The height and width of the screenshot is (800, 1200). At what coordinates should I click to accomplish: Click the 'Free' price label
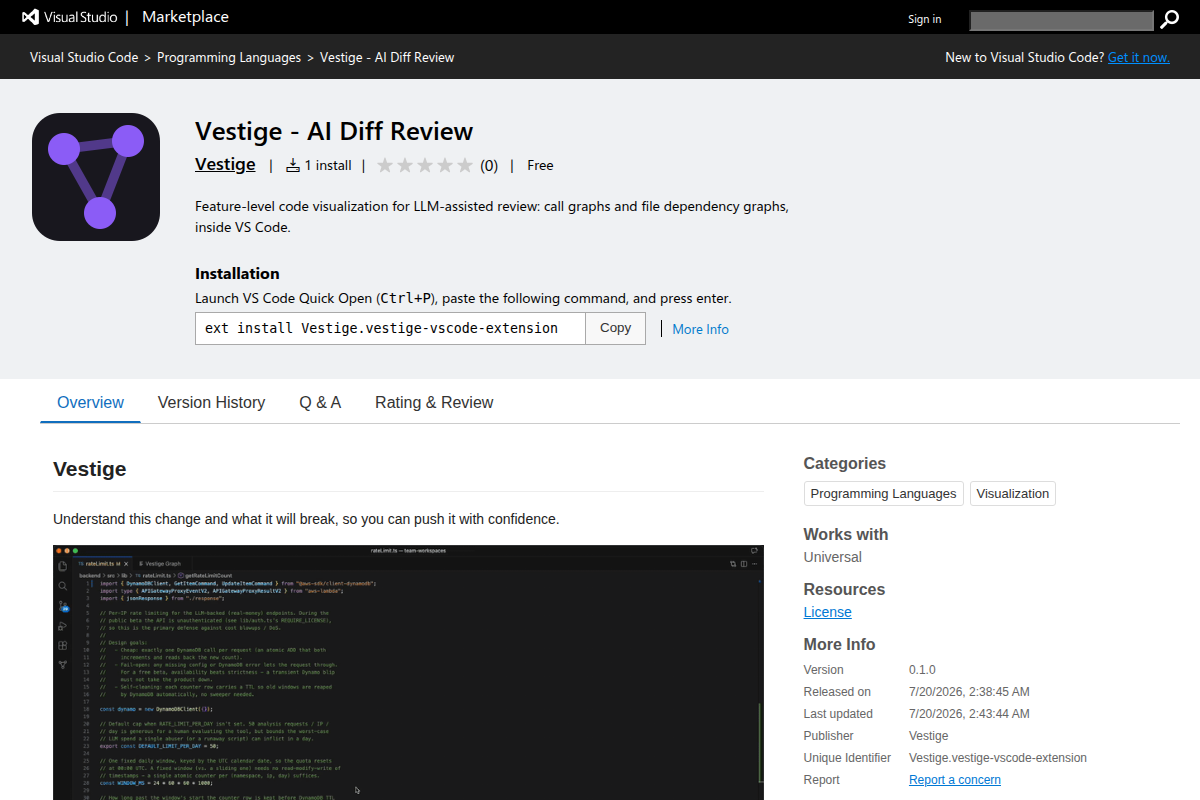[540, 166]
